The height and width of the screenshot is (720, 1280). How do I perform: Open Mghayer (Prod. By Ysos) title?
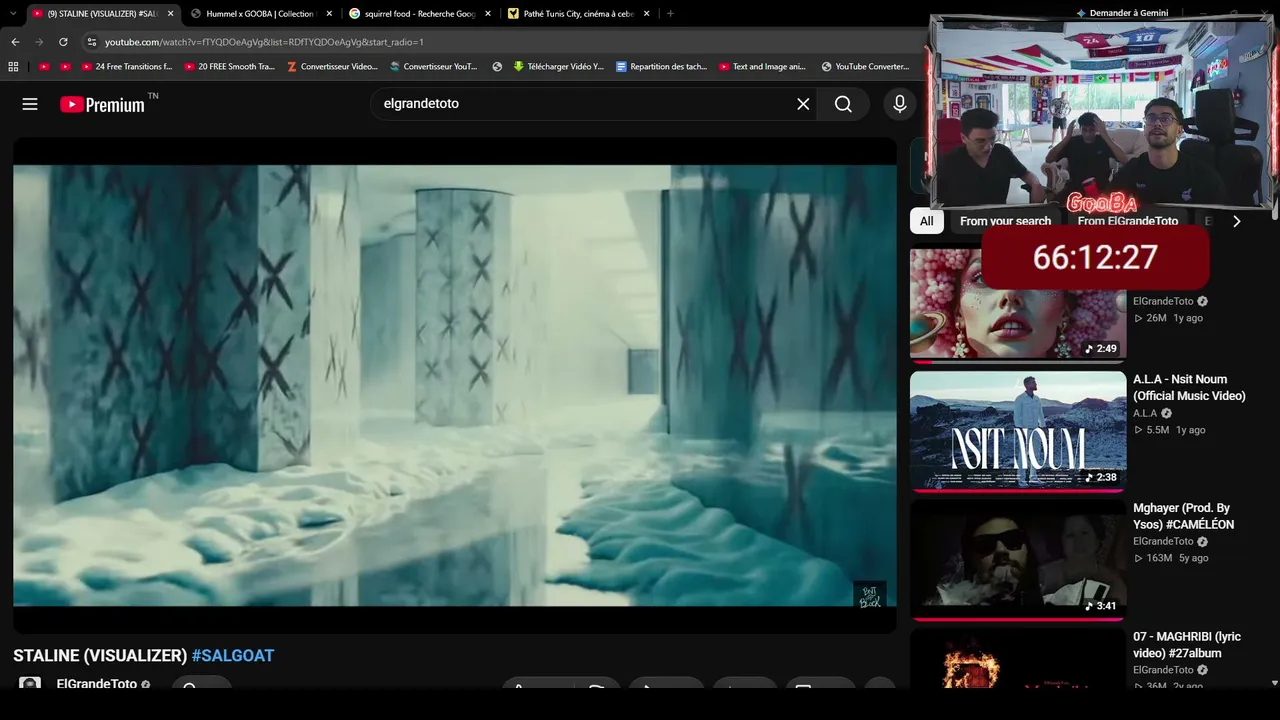click(x=1184, y=516)
